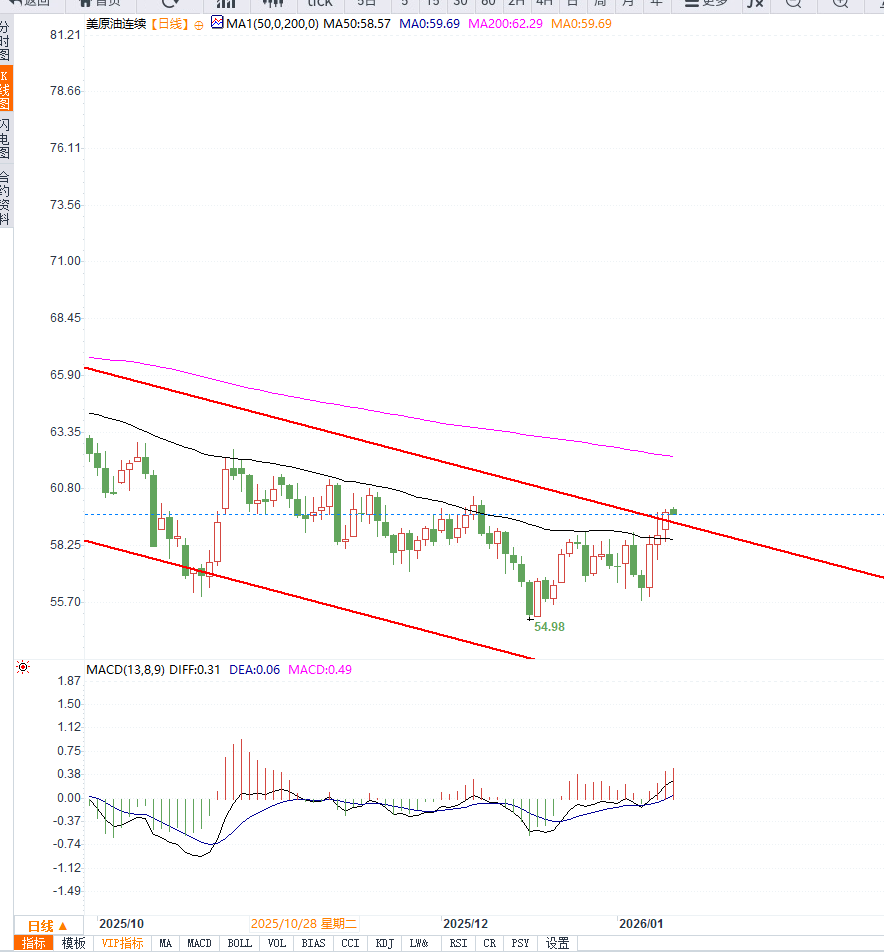
Task: Click the MA50:58.57 value
Action: (x=357, y=24)
